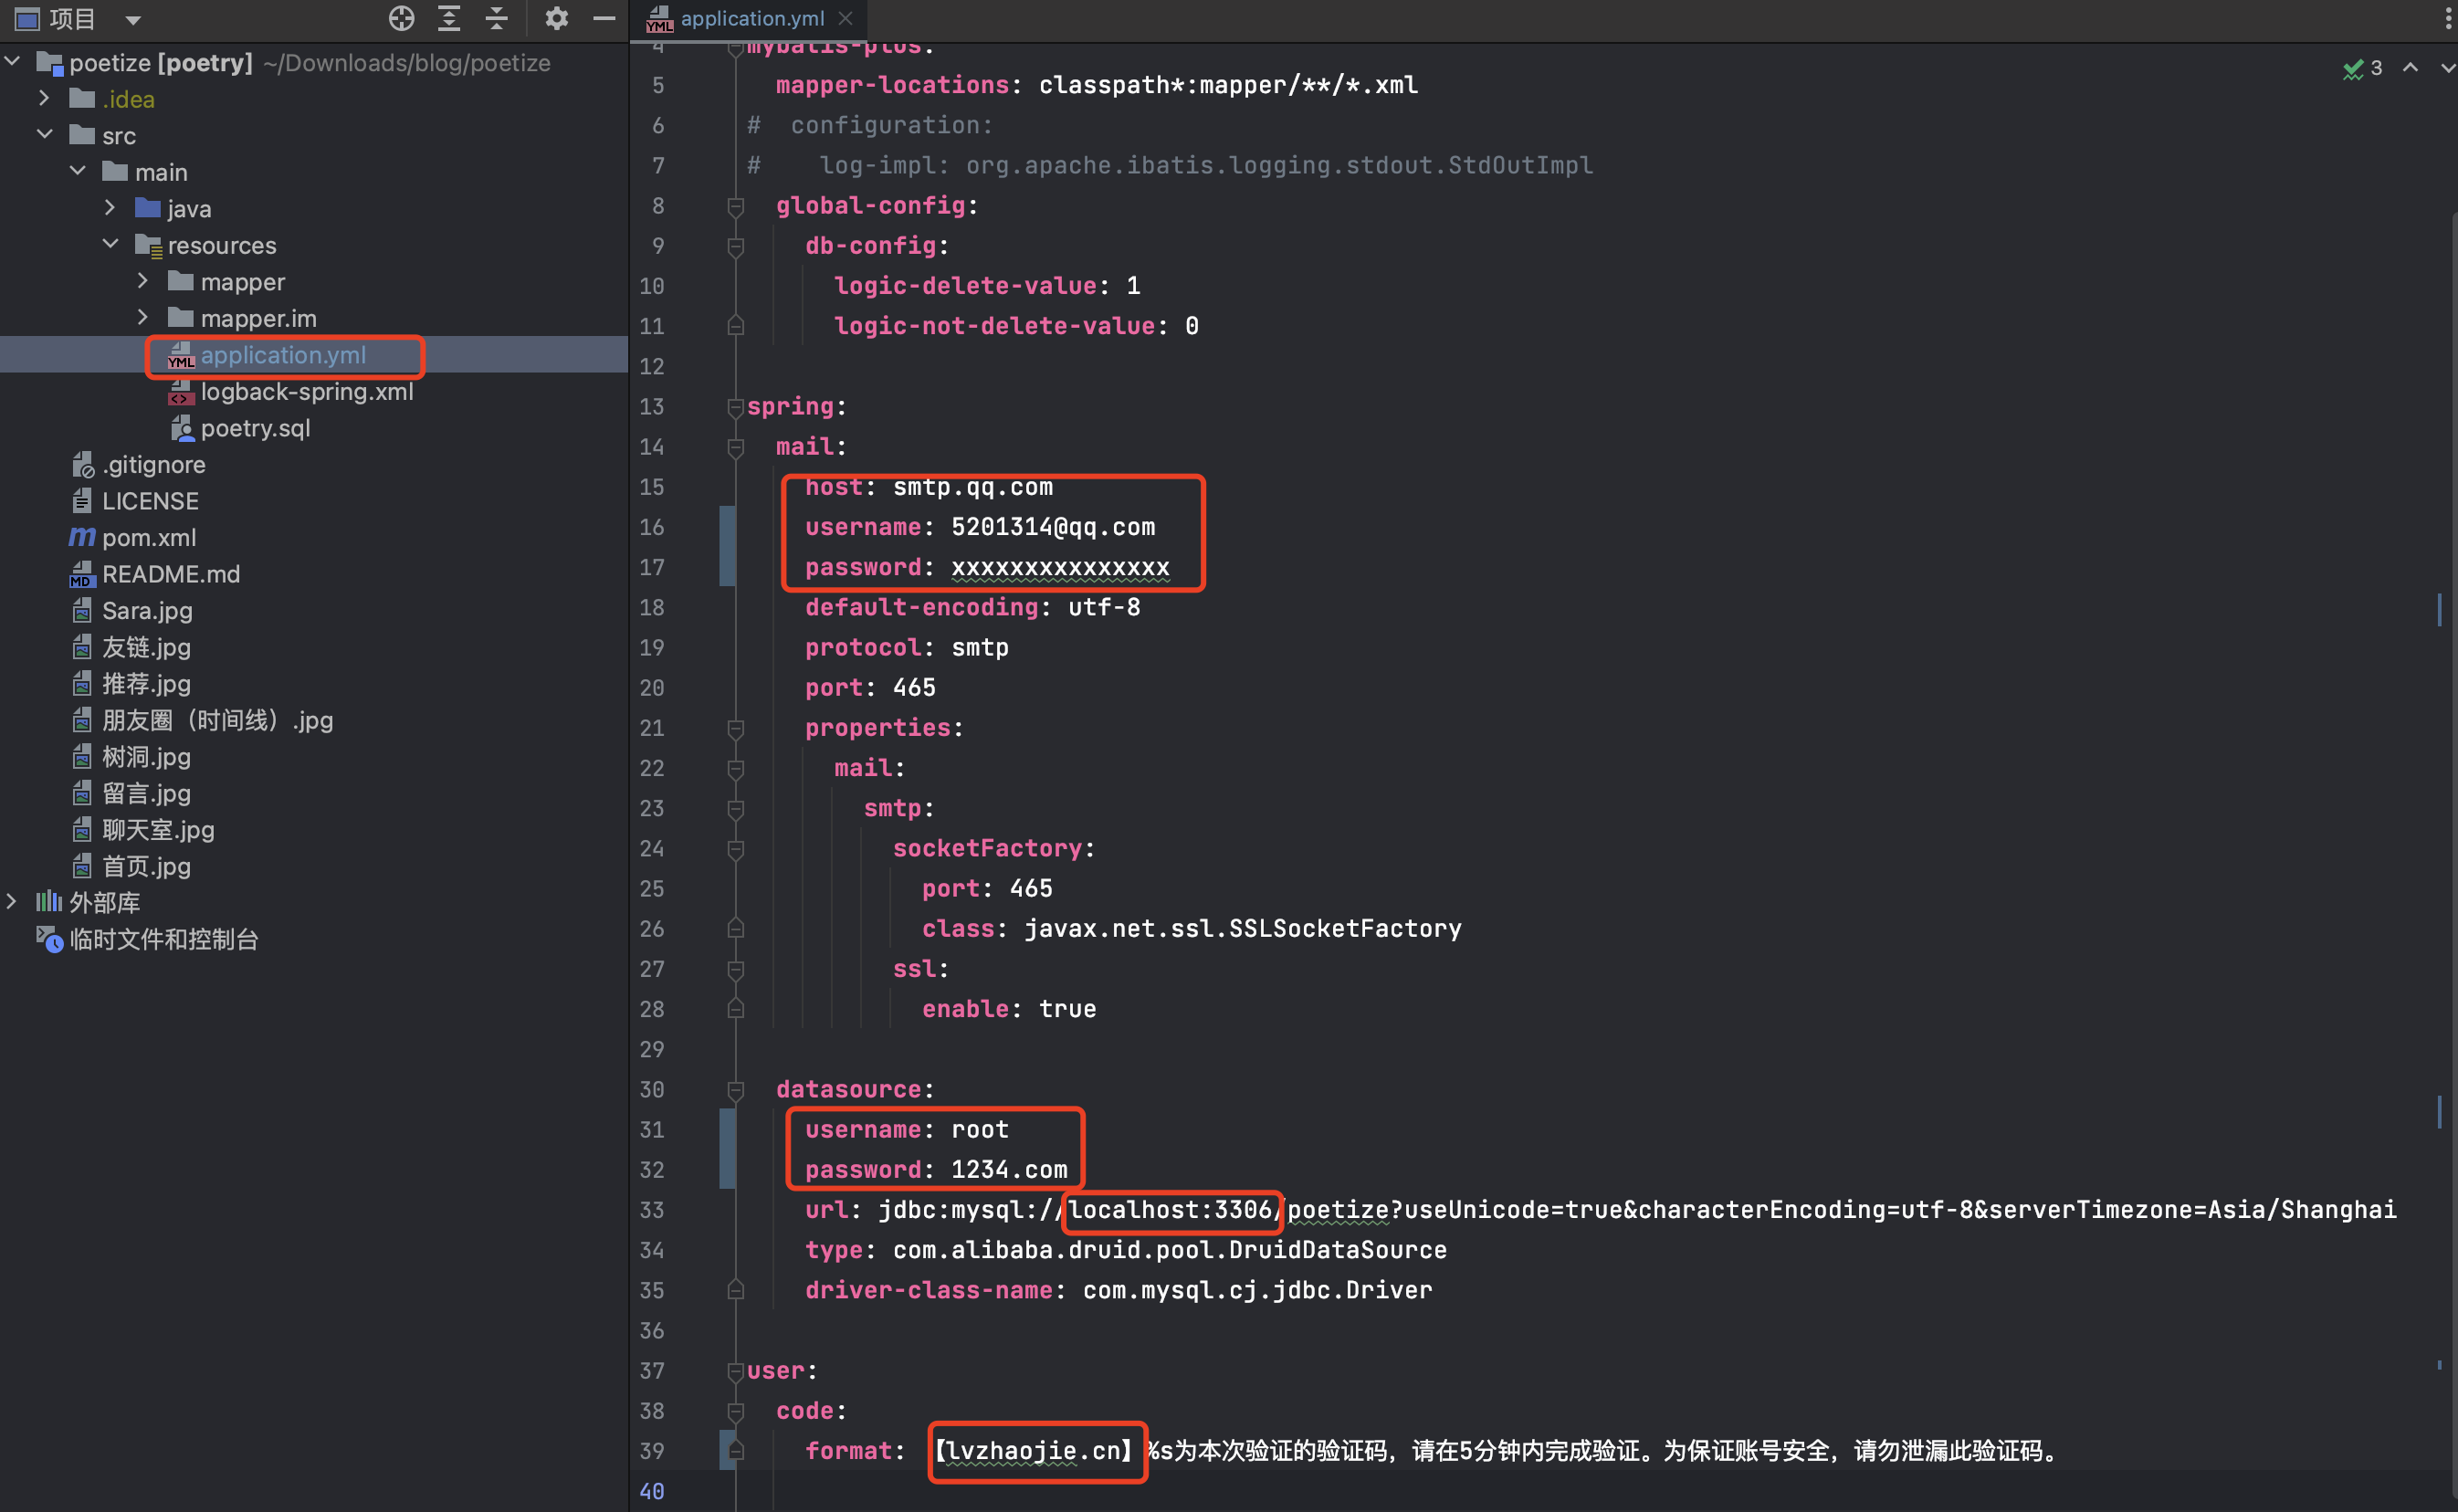Open editor tab options three-dot menu
This screenshot has width=2458, height=1512.
(x=2447, y=18)
